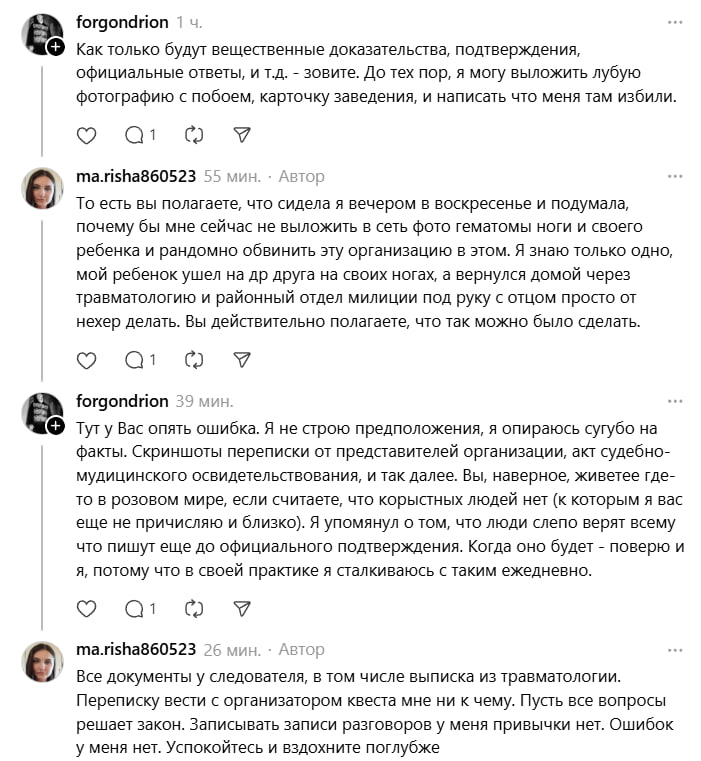Open more options for ma.risha860523's 55 min. comment
This screenshot has height=761, width=701.
click(x=676, y=176)
